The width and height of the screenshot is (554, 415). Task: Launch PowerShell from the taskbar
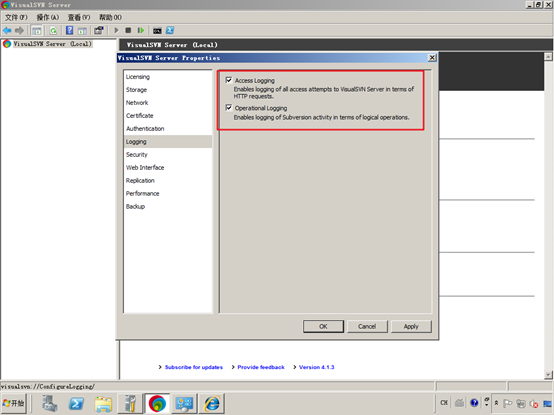[x=76, y=403]
